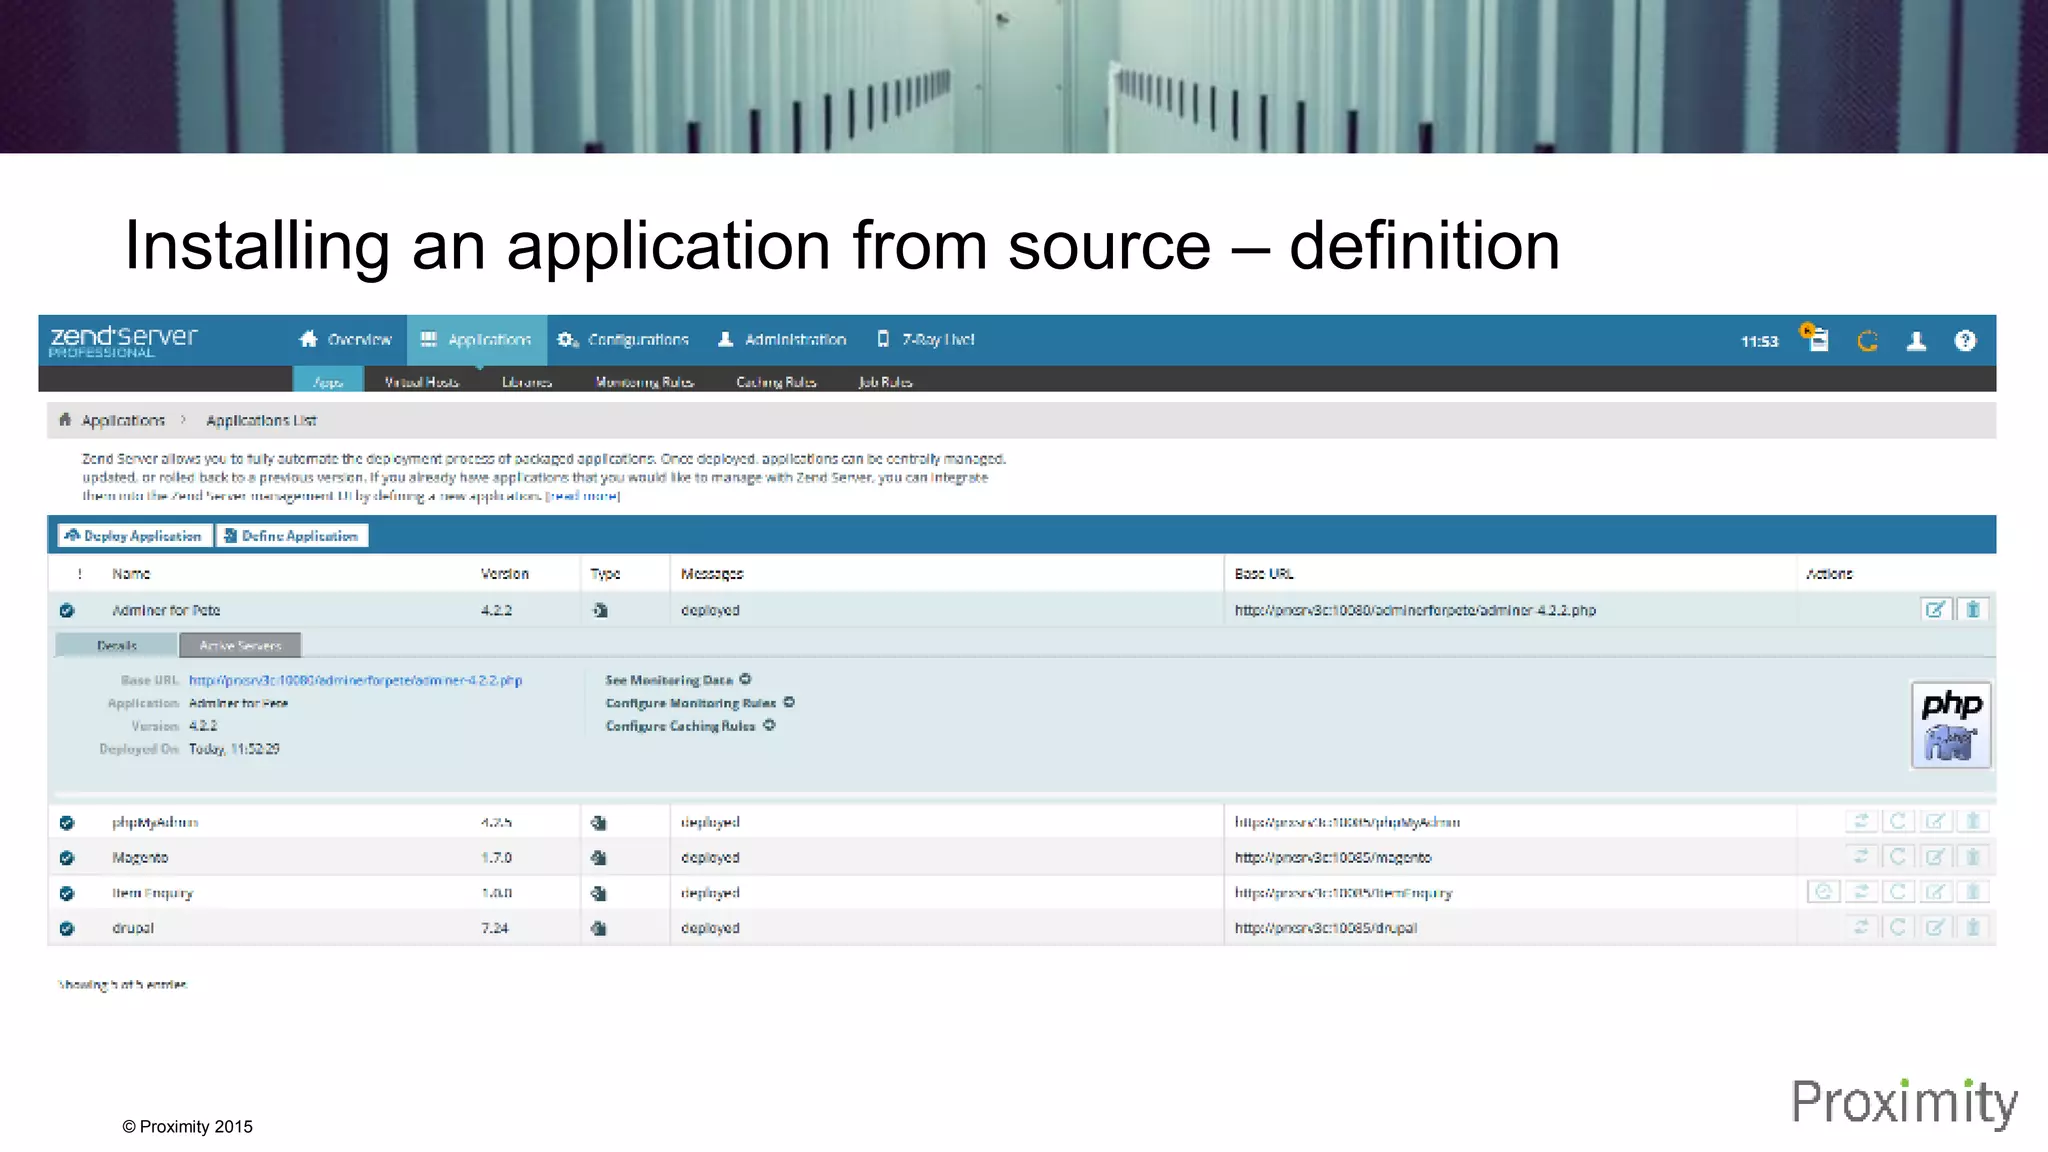Open the user account icon in header
The height and width of the screenshot is (1152, 2048).
(1916, 341)
